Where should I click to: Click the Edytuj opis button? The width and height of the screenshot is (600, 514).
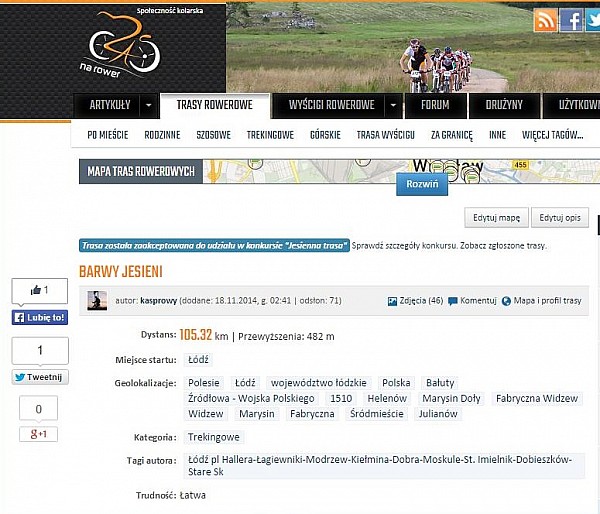pyautogui.click(x=560, y=217)
